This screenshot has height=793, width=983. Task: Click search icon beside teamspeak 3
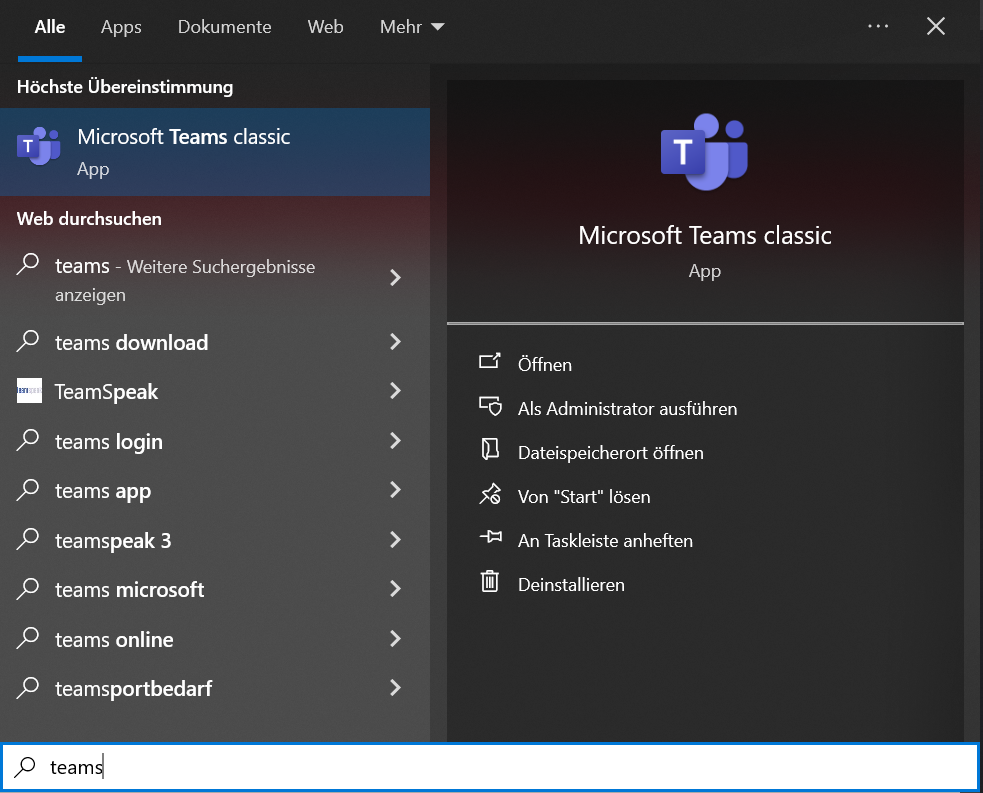click(x=28, y=539)
